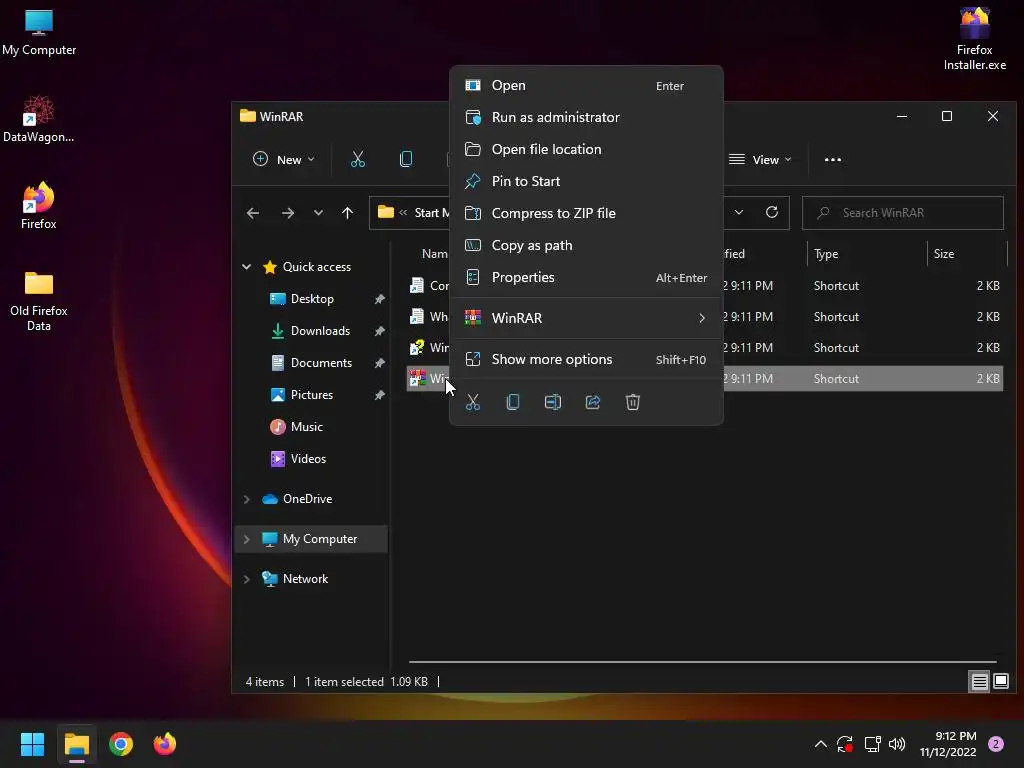Open the recent locations dropdown arrow
Image resolution: width=1024 pixels, height=768 pixels.
click(x=318, y=213)
